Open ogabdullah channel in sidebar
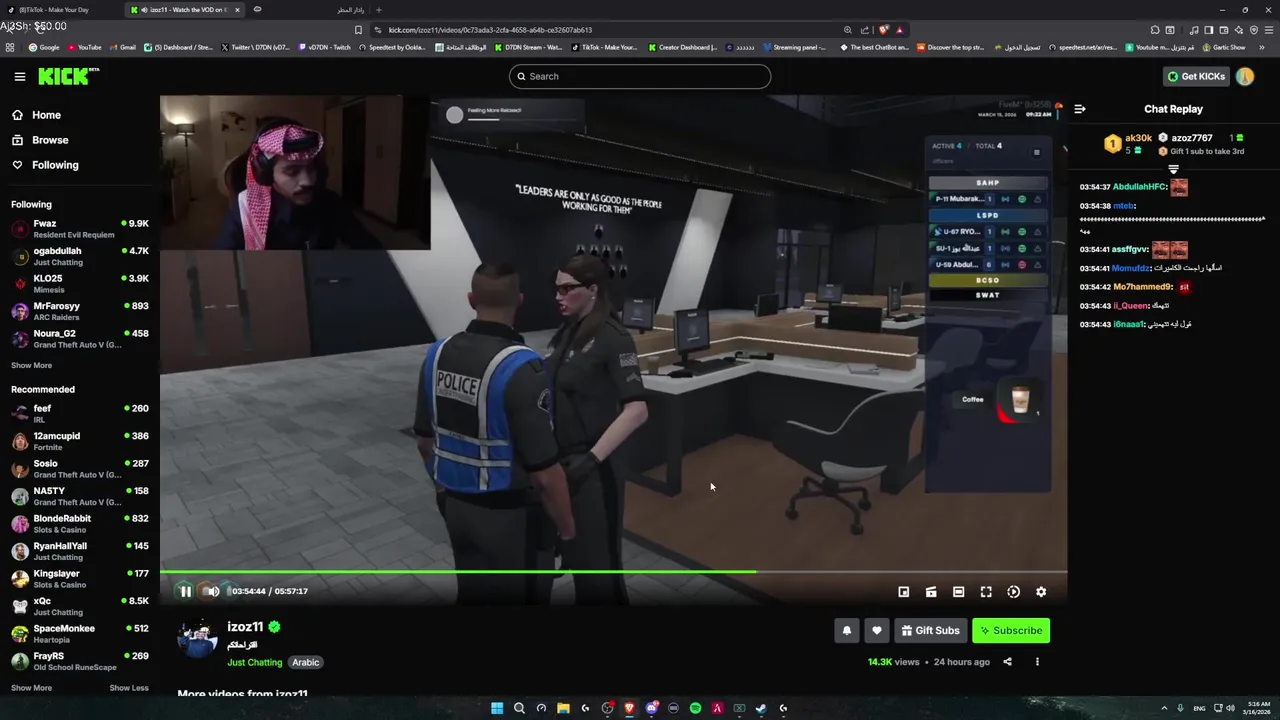The image size is (1280, 720). pyautogui.click(x=80, y=256)
